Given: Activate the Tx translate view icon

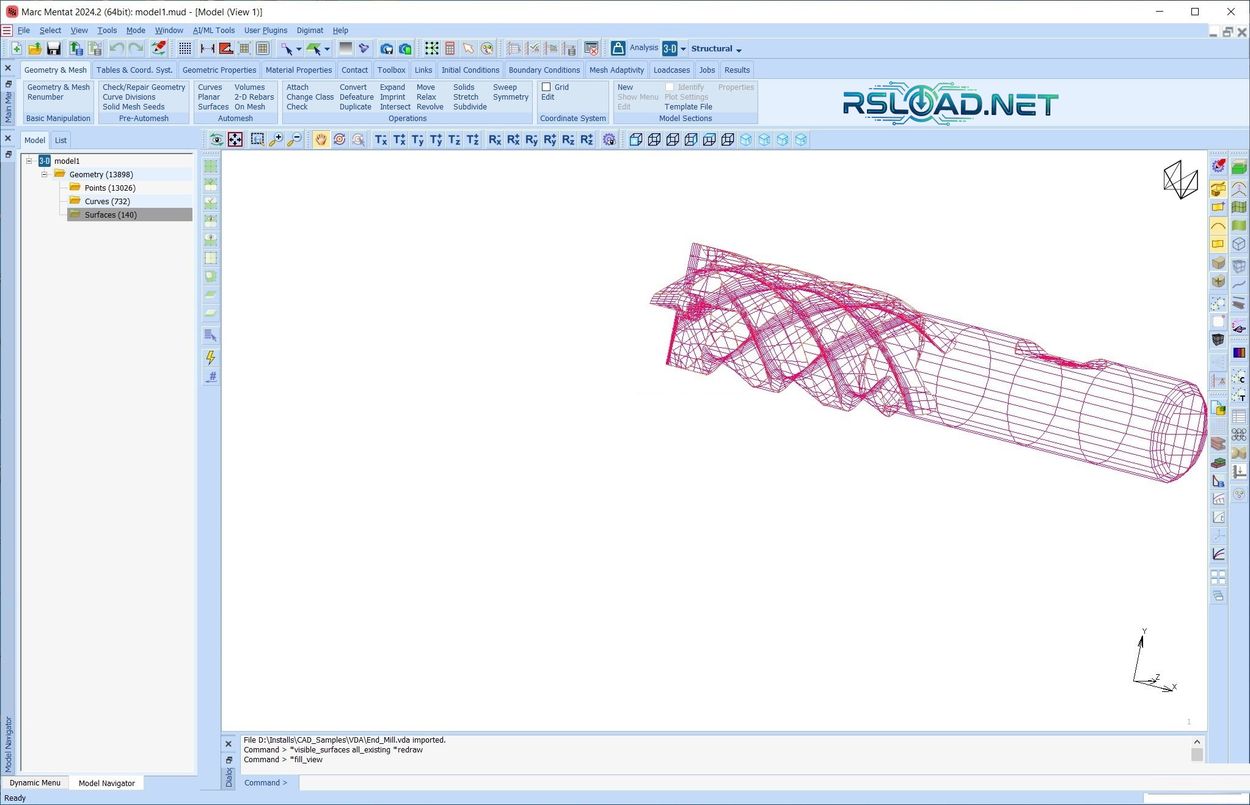Looking at the screenshot, I should 380,140.
